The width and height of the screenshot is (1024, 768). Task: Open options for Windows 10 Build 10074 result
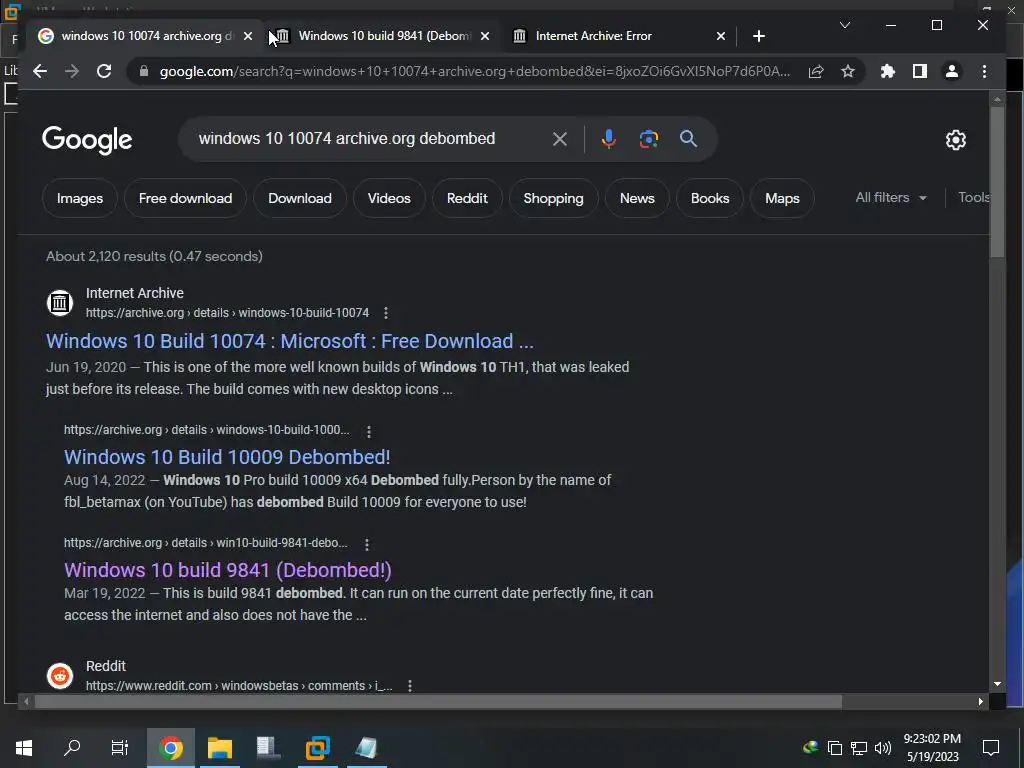pyautogui.click(x=386, y=313)
